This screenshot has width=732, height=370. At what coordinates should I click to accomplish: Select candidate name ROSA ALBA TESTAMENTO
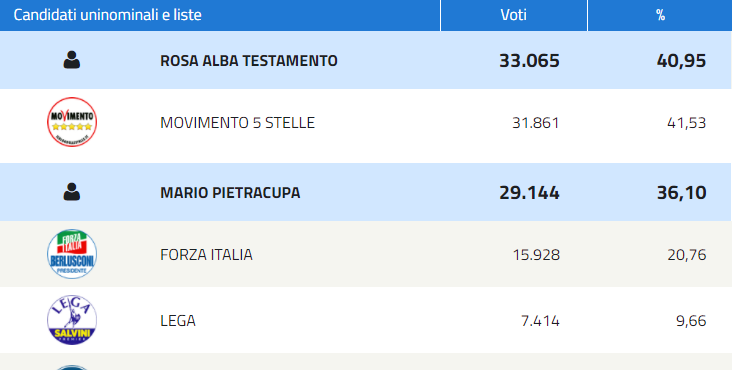click(249, 61)
